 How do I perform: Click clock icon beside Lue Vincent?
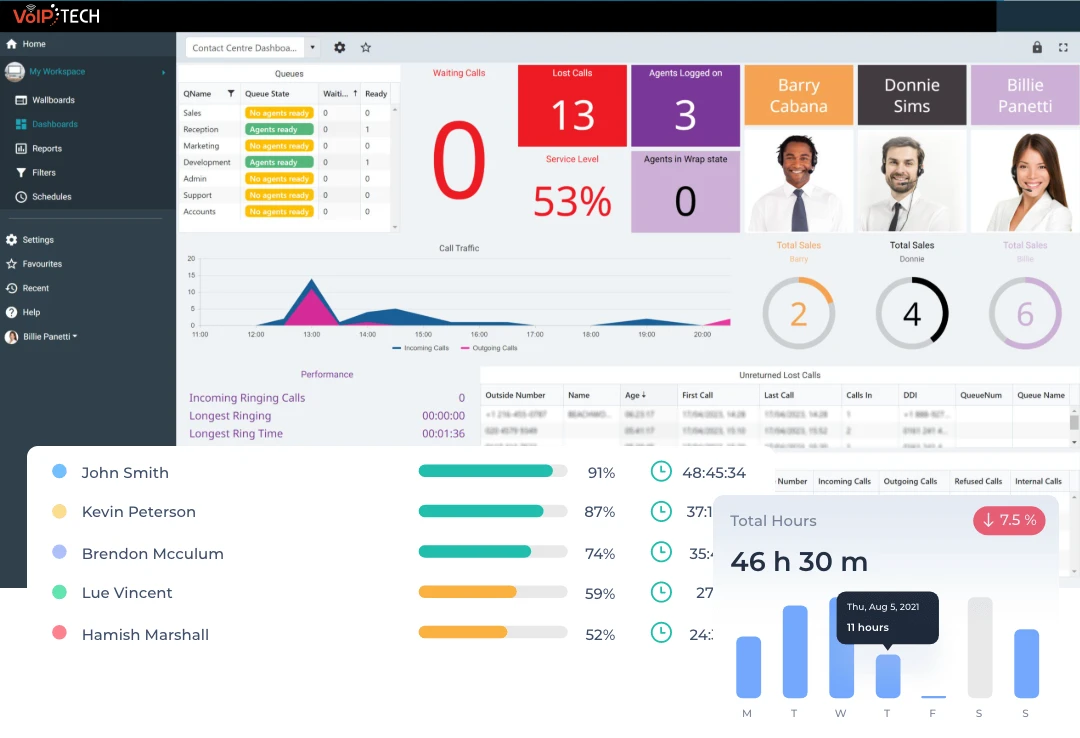pyautogui.click(x=661, y=592)
